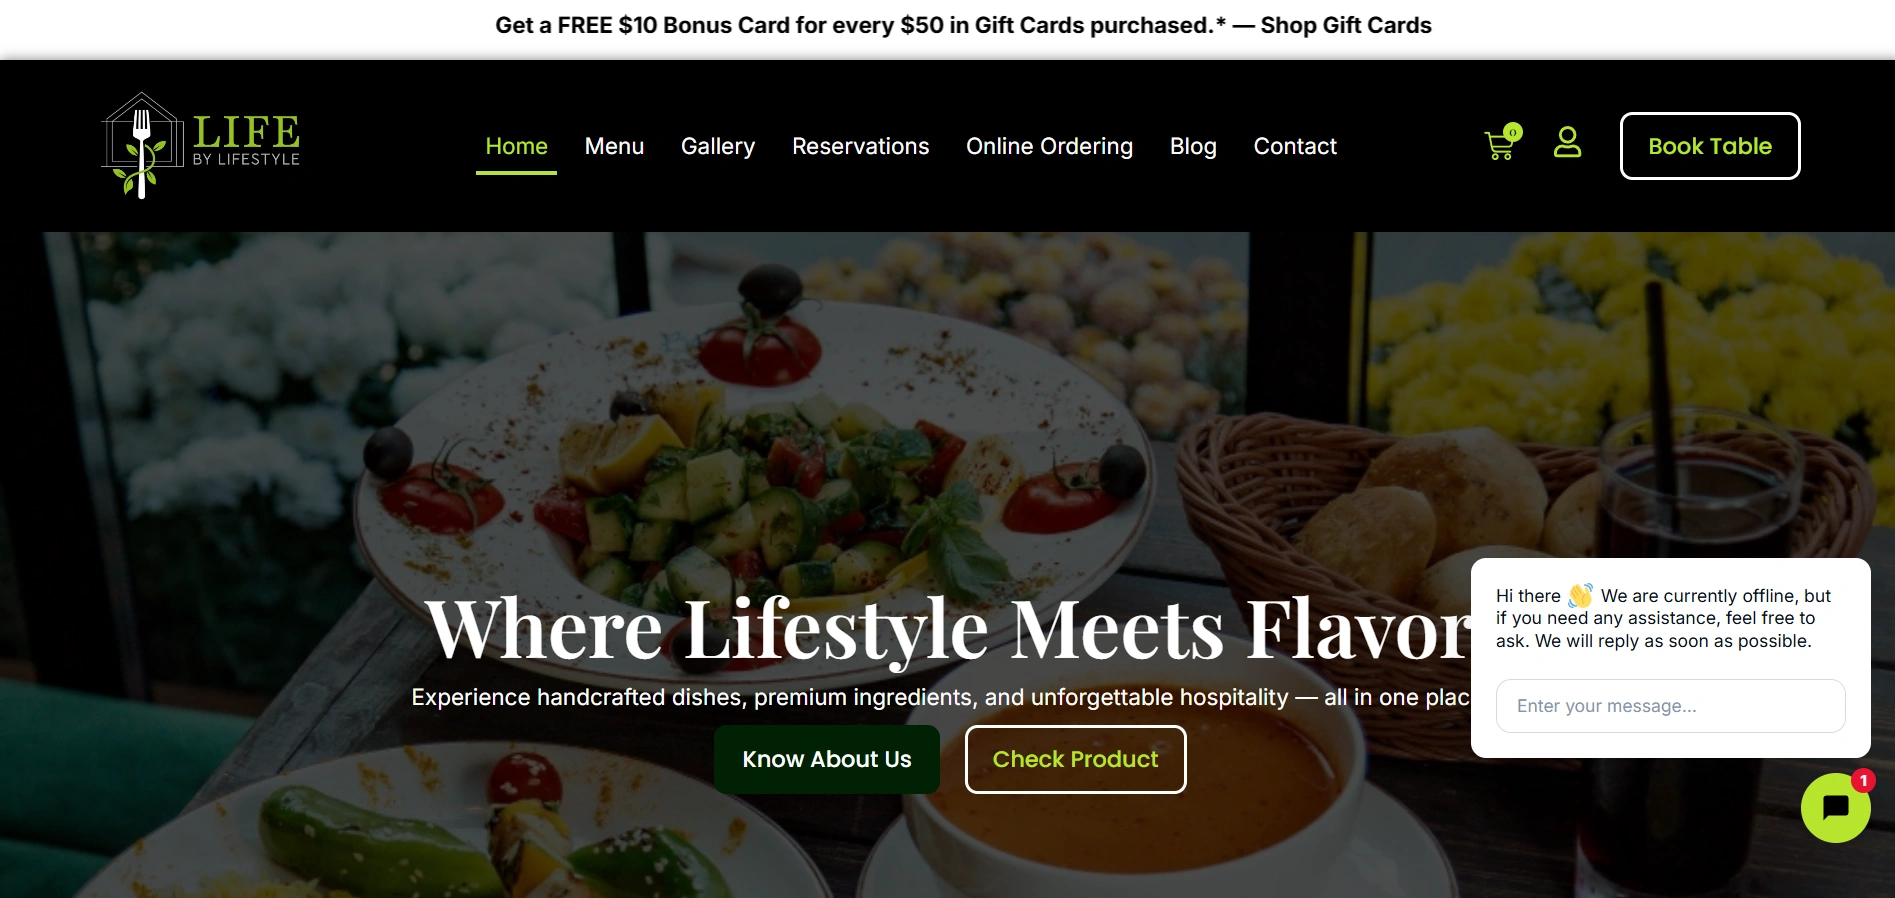This screenshot has height=898, width=1895.
Task: Click the Book Table button
Action: (x=1710, y=146)
